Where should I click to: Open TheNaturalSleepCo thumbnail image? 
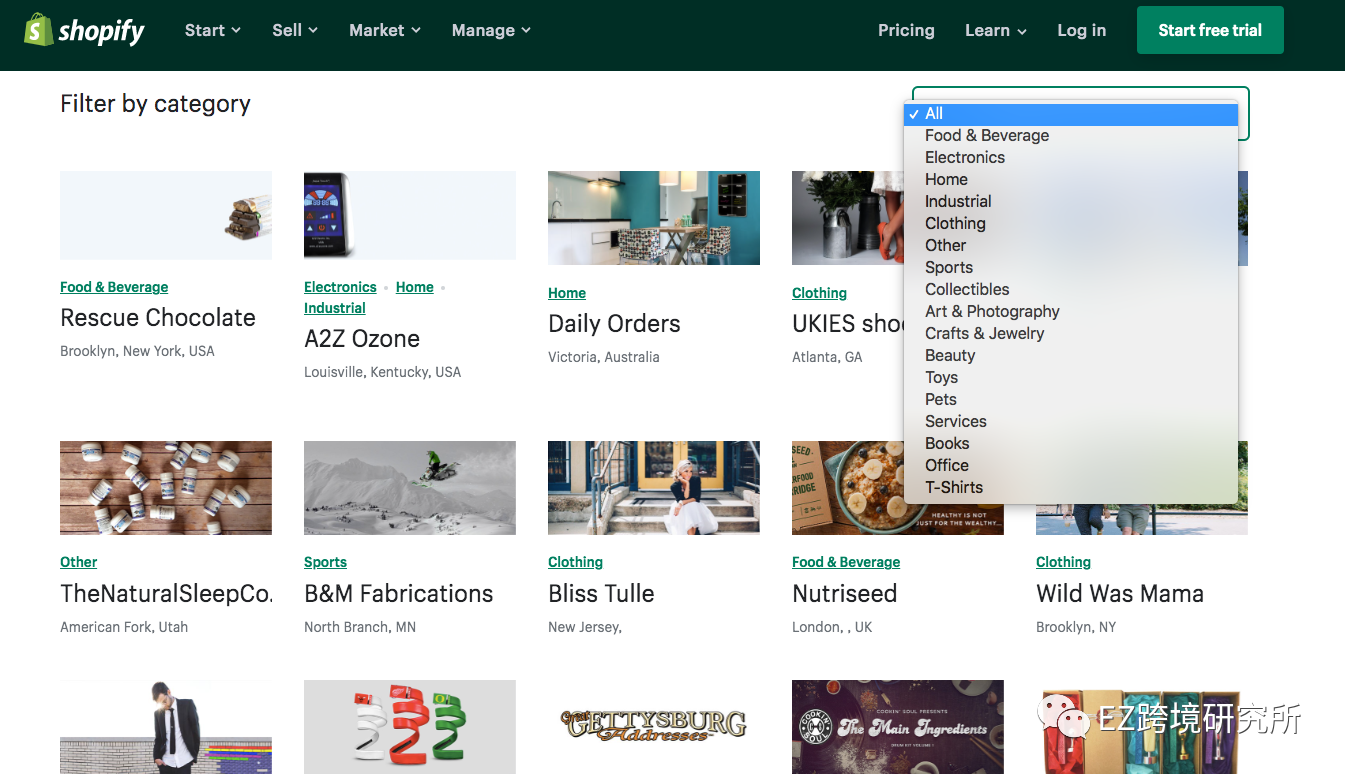tap(166, 488)
